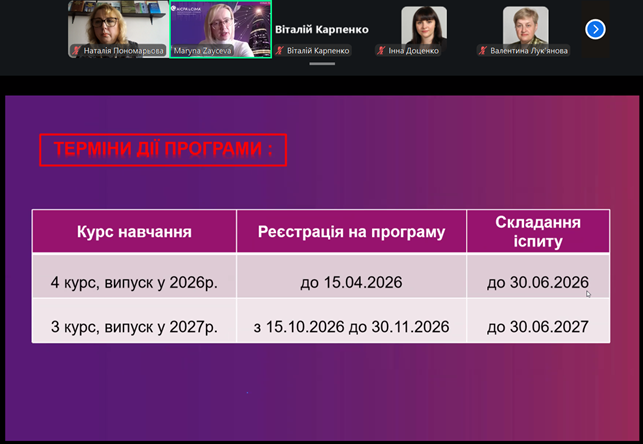Click muted mic icon beside Валентина Лук'янова

coord(483,50)
